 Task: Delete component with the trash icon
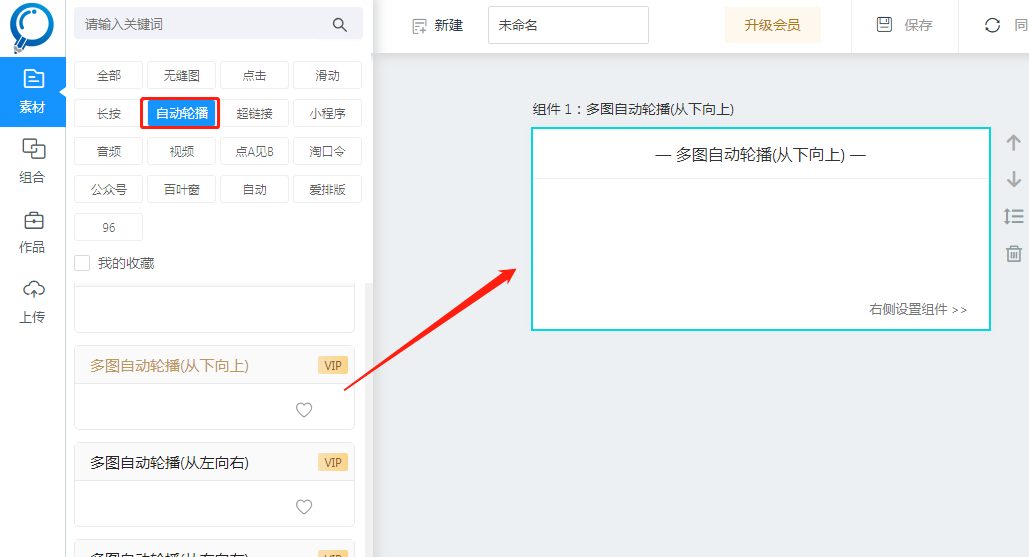pos(1013,254)
